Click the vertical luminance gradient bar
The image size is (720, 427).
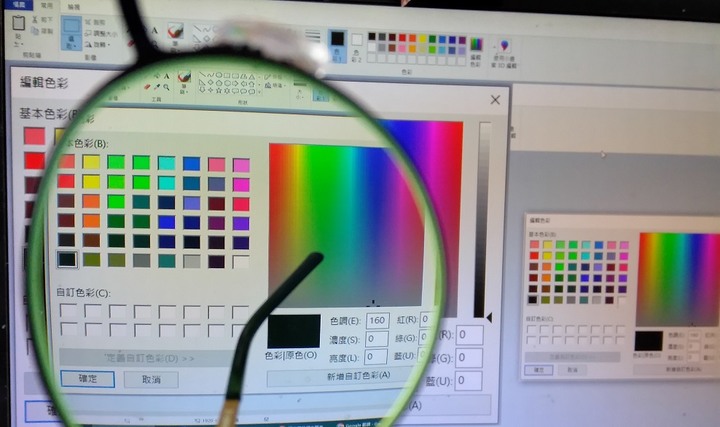(482, 219)
